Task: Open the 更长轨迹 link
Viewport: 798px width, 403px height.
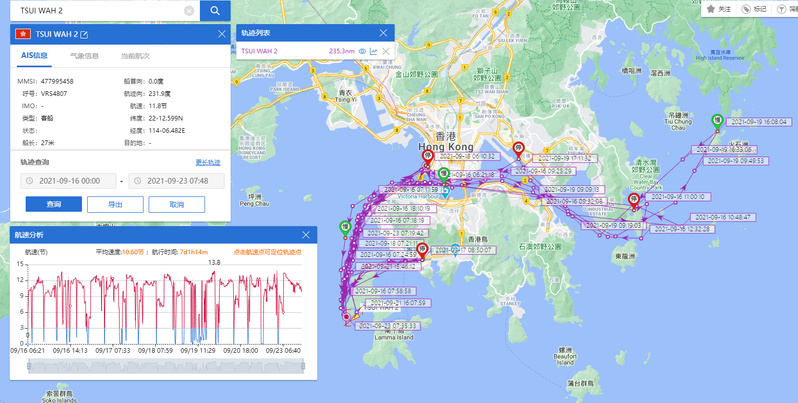Action: [x=208, y=162]
